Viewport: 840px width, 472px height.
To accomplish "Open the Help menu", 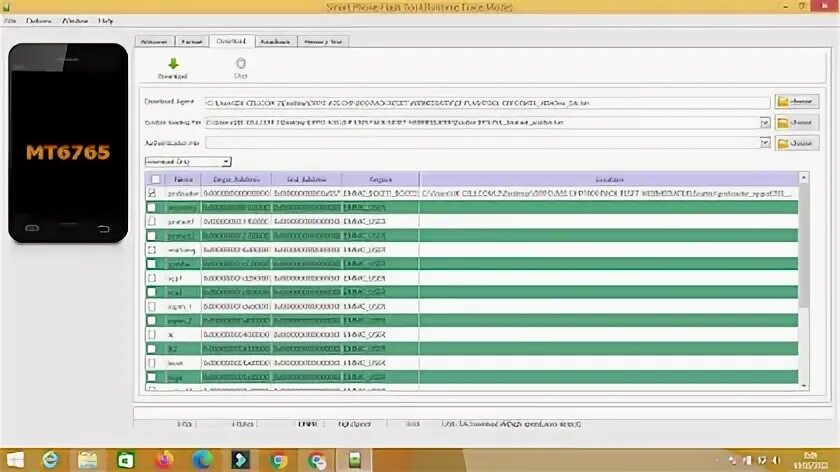I will tap(106, 21).
